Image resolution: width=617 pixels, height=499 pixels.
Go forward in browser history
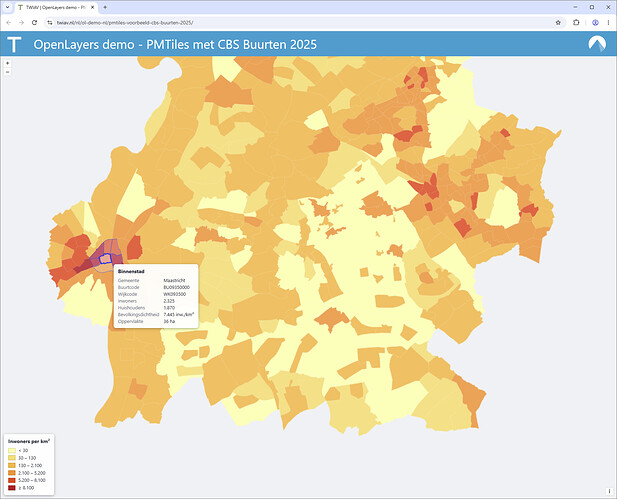[22, 23]
